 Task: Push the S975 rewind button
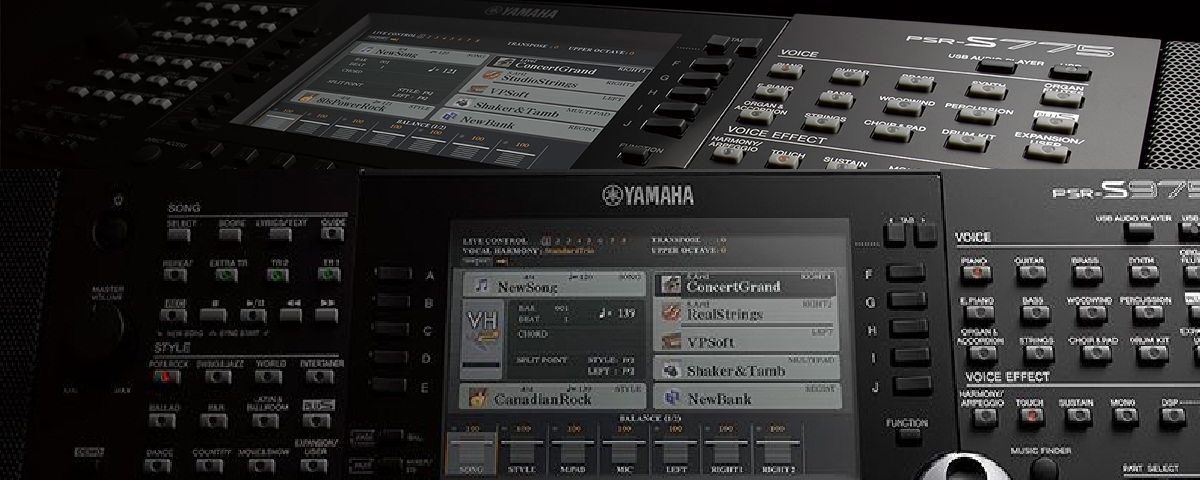coord(291,313)
